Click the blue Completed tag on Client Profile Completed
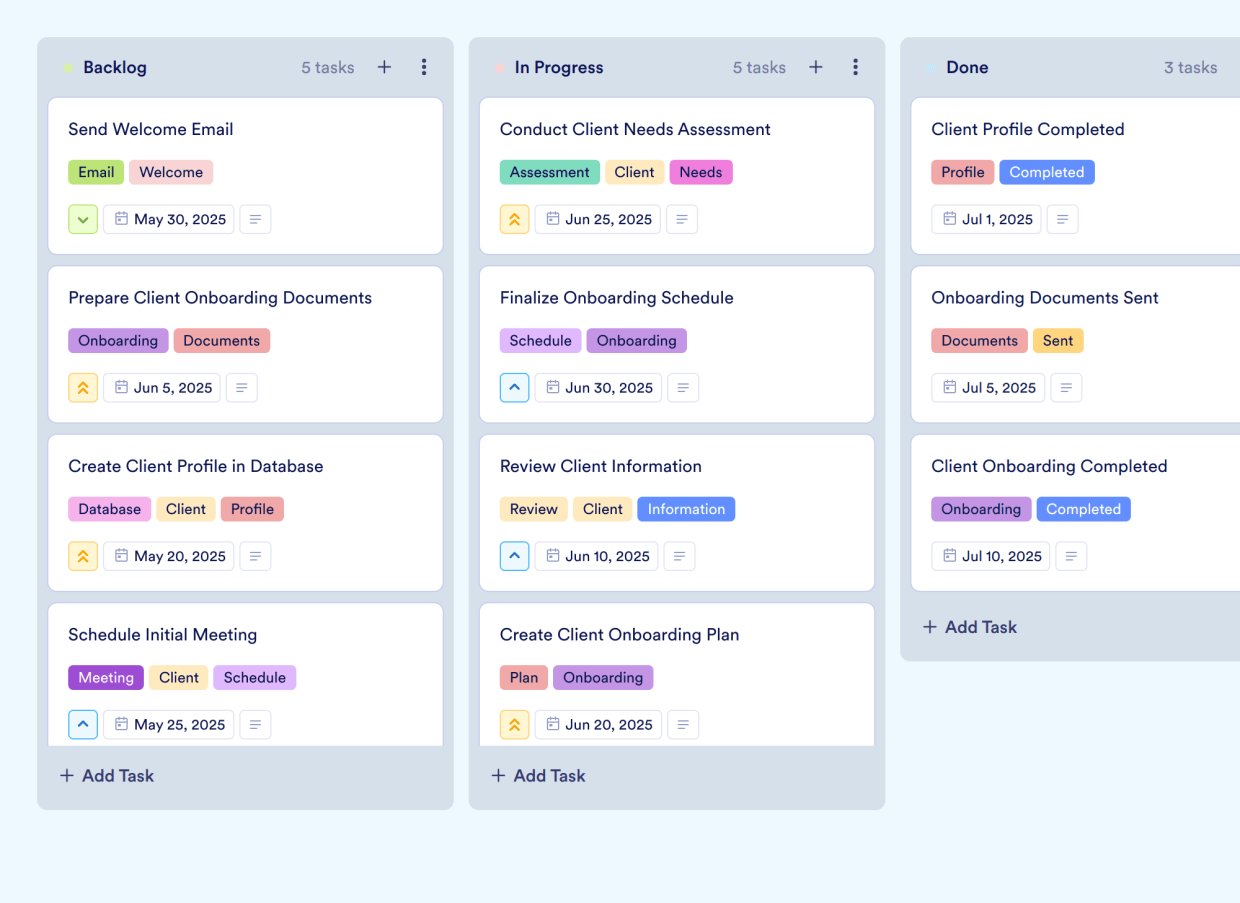This screenshot has width=1240, height=903. 1046,172
